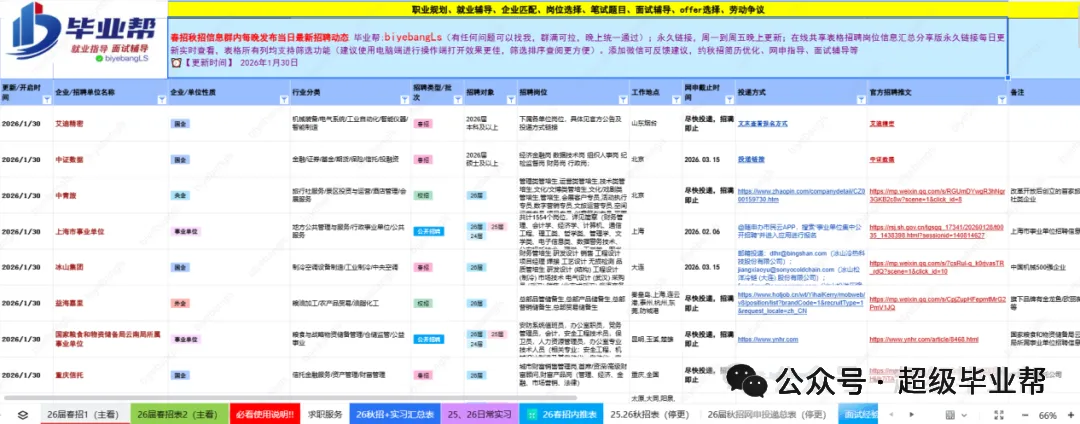Switch to 26秋招+实习汇总表 sheet tab
The width and height of the screenshot is (1080, 424).
tap(395, 415)
